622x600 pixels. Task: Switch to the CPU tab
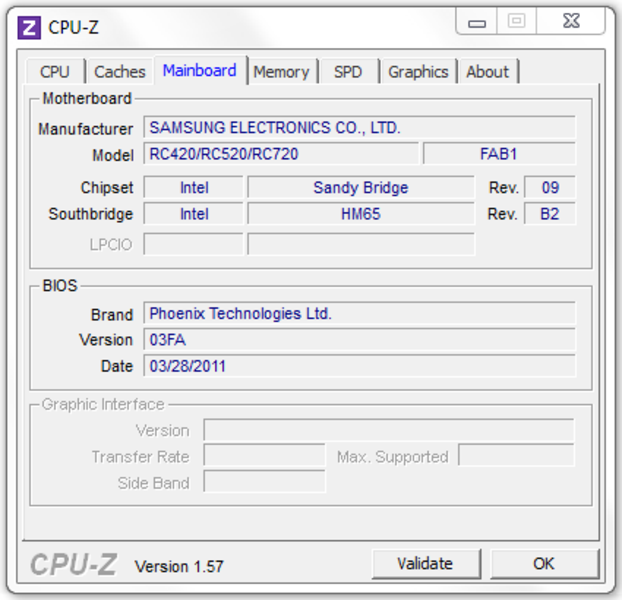[x=55, y=72]
